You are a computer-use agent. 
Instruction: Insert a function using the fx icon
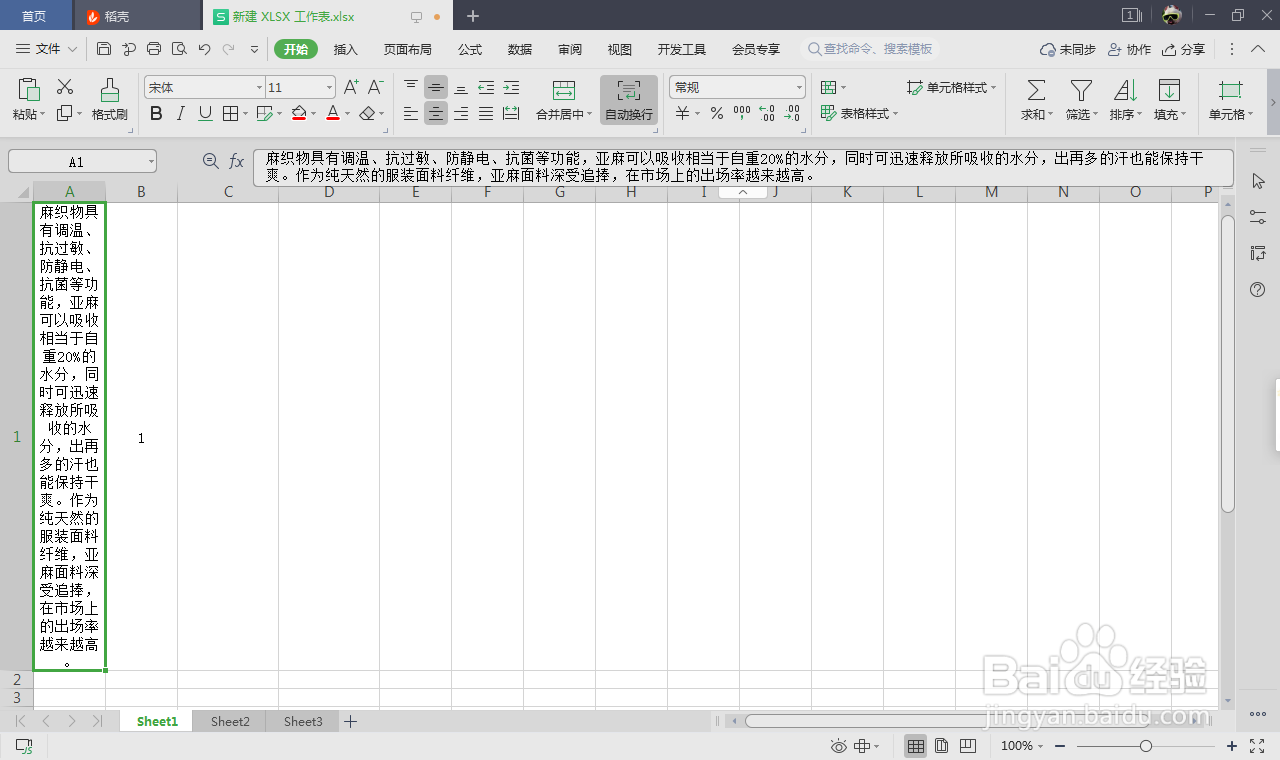pyautogui.click(x=236, y=159)
